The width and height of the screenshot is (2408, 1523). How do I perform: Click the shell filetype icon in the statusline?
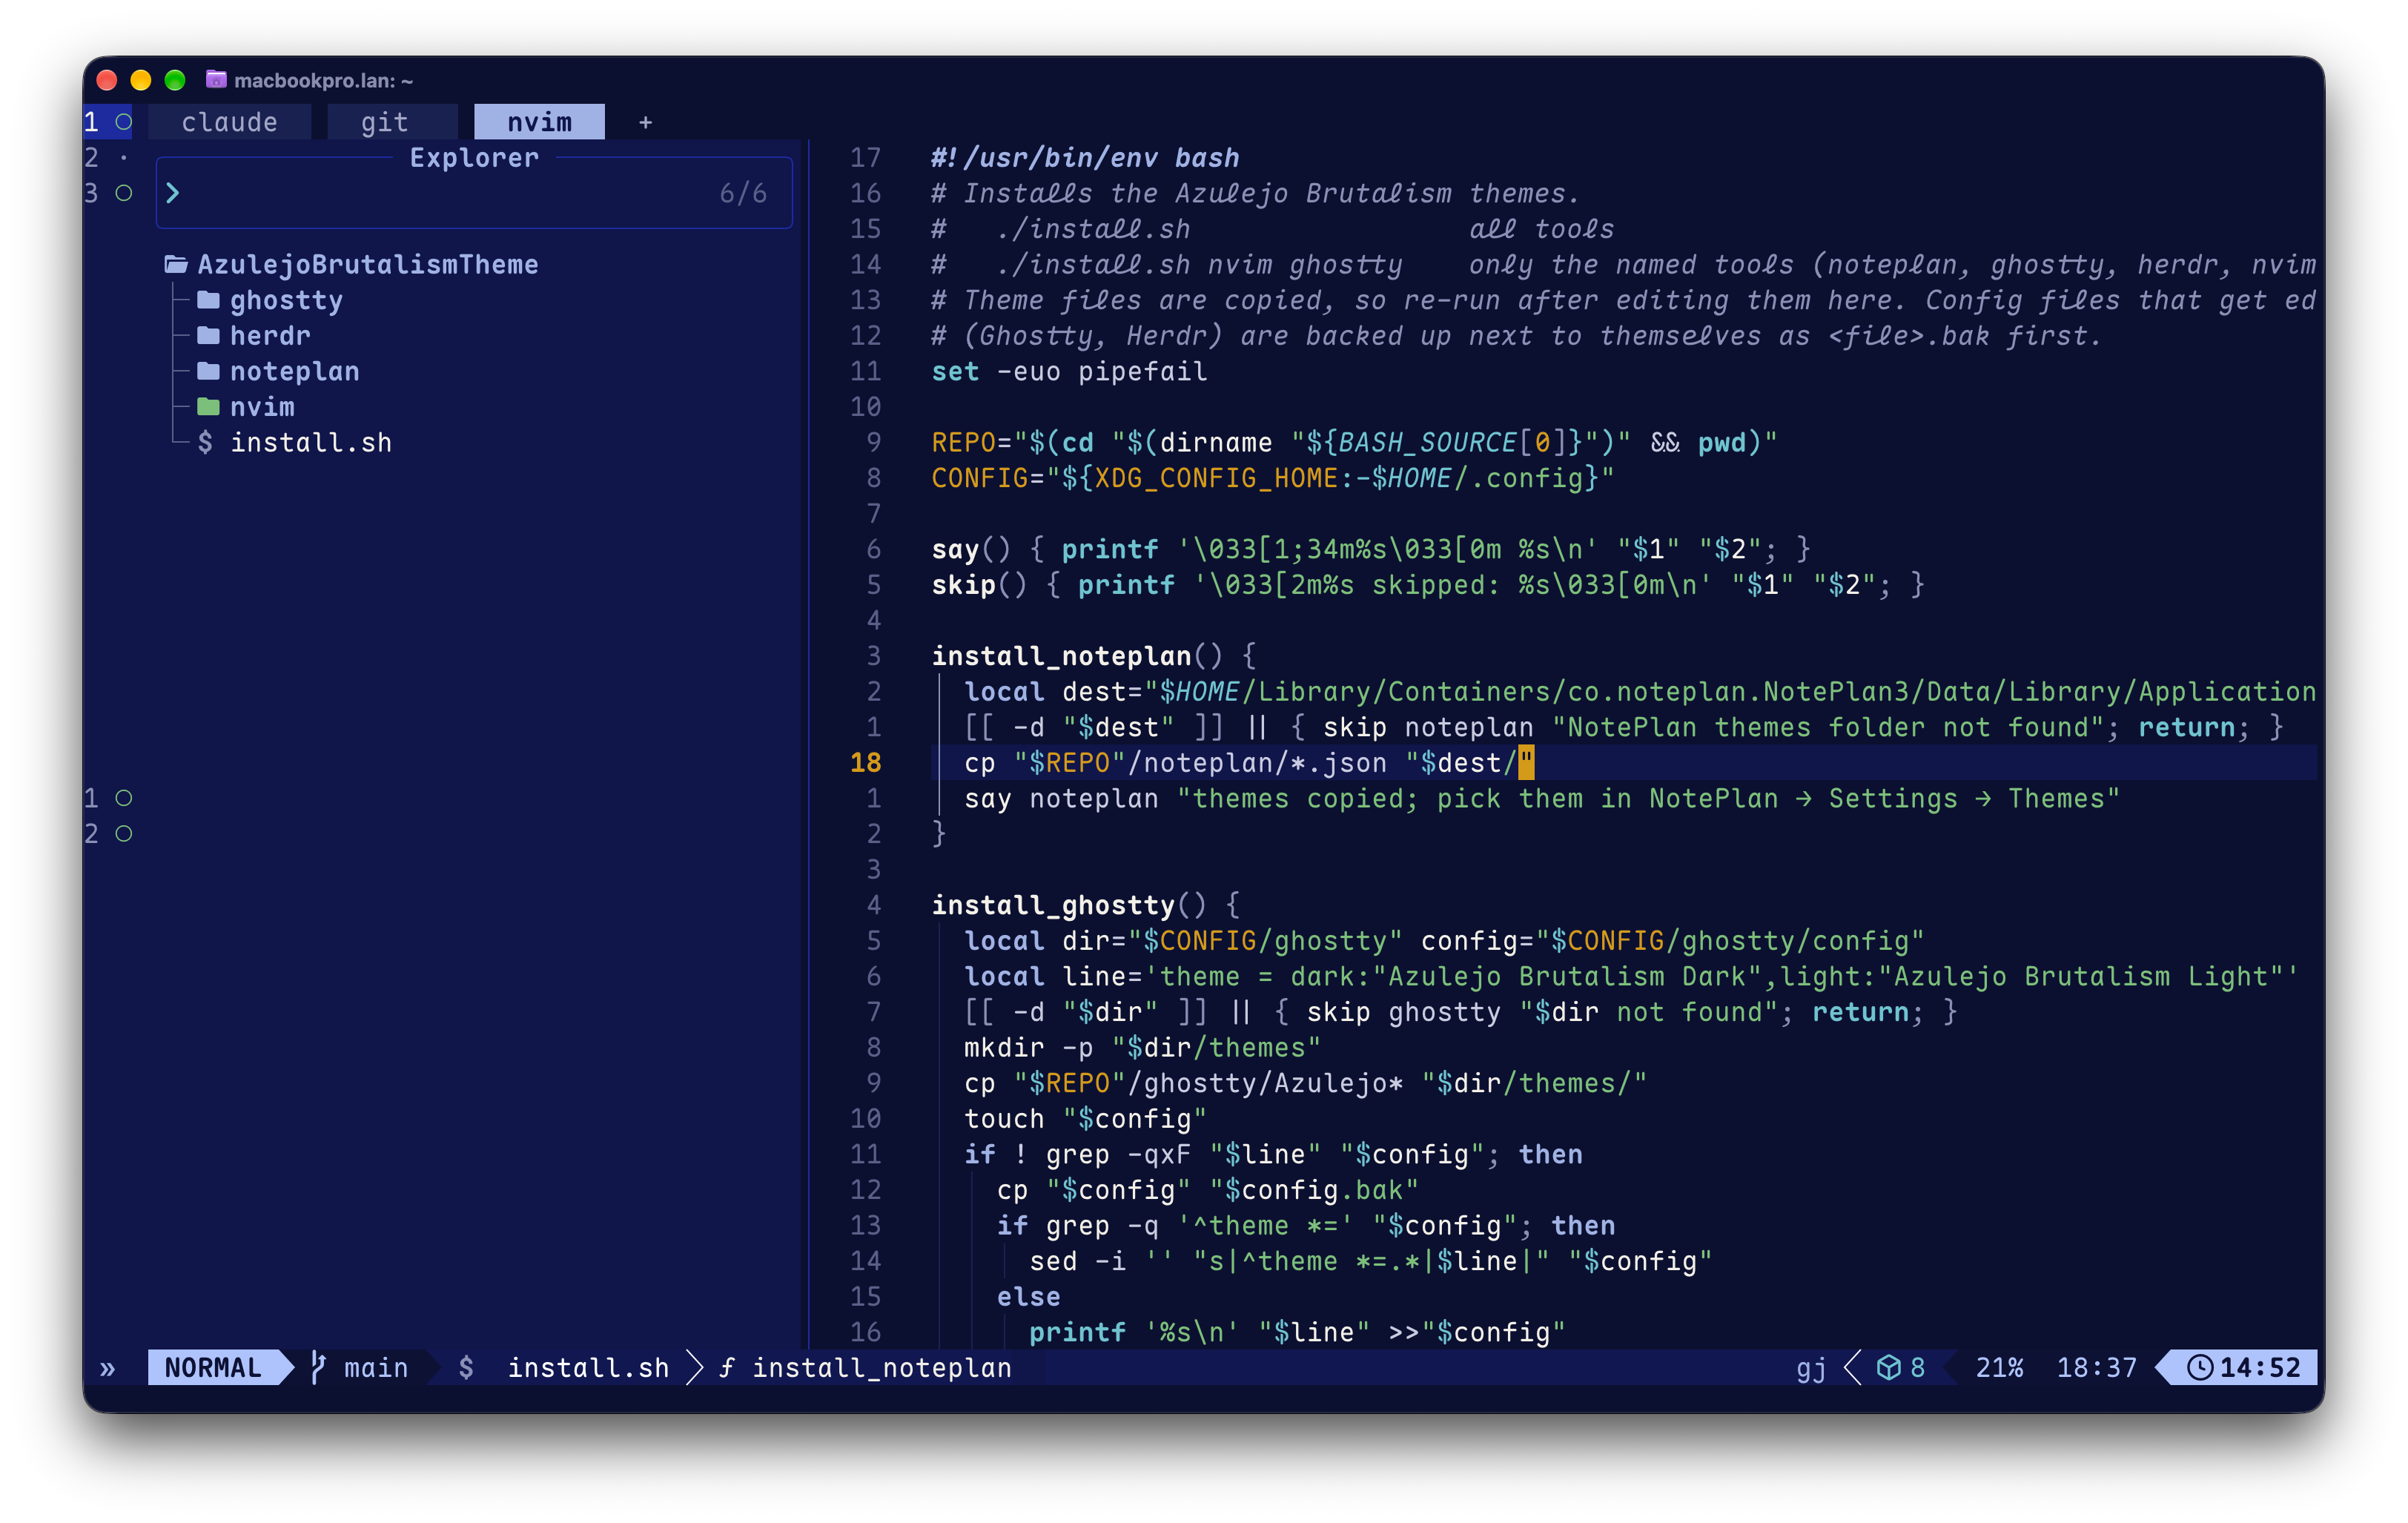[x=466, y=1367]
